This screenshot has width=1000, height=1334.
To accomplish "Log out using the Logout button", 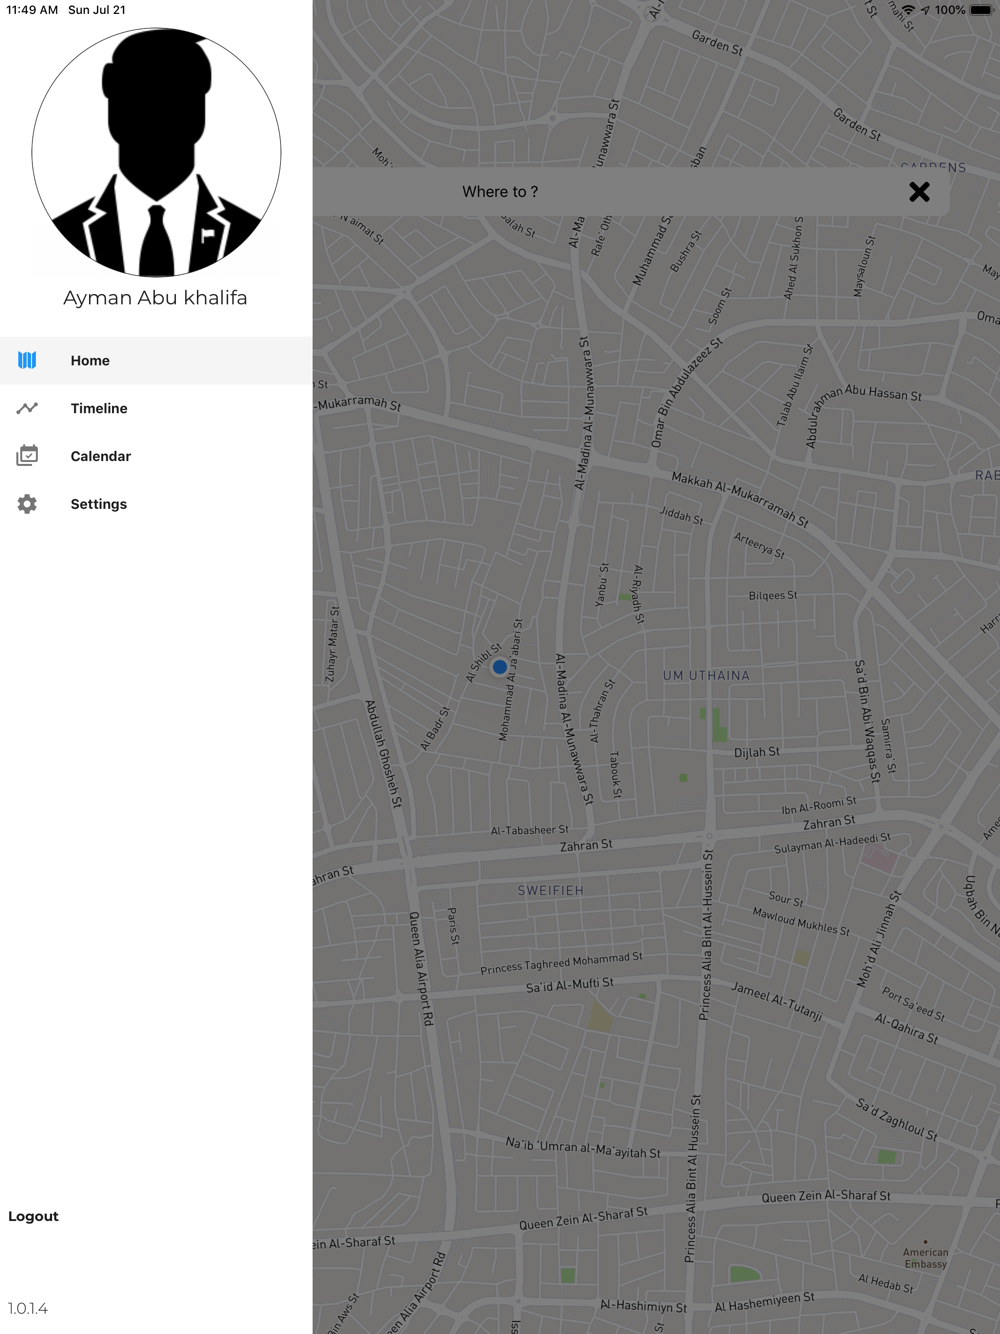I will point(34,1216).
